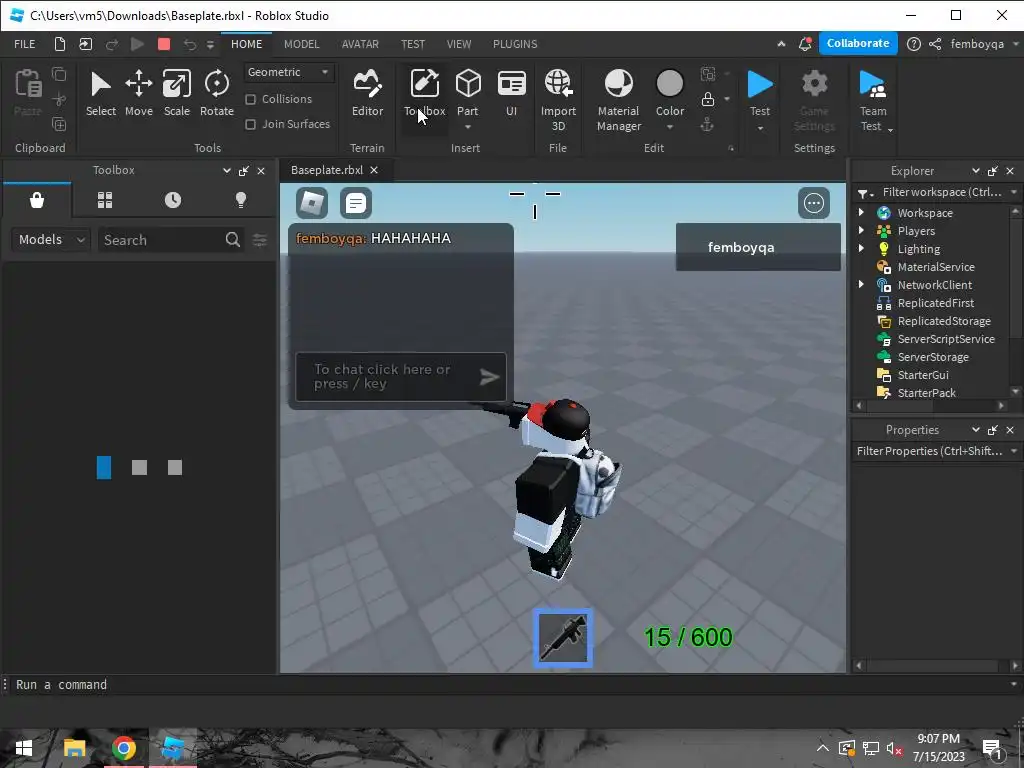
Task: Expand the Lighting tree node
Action: (x=861, y=248)
